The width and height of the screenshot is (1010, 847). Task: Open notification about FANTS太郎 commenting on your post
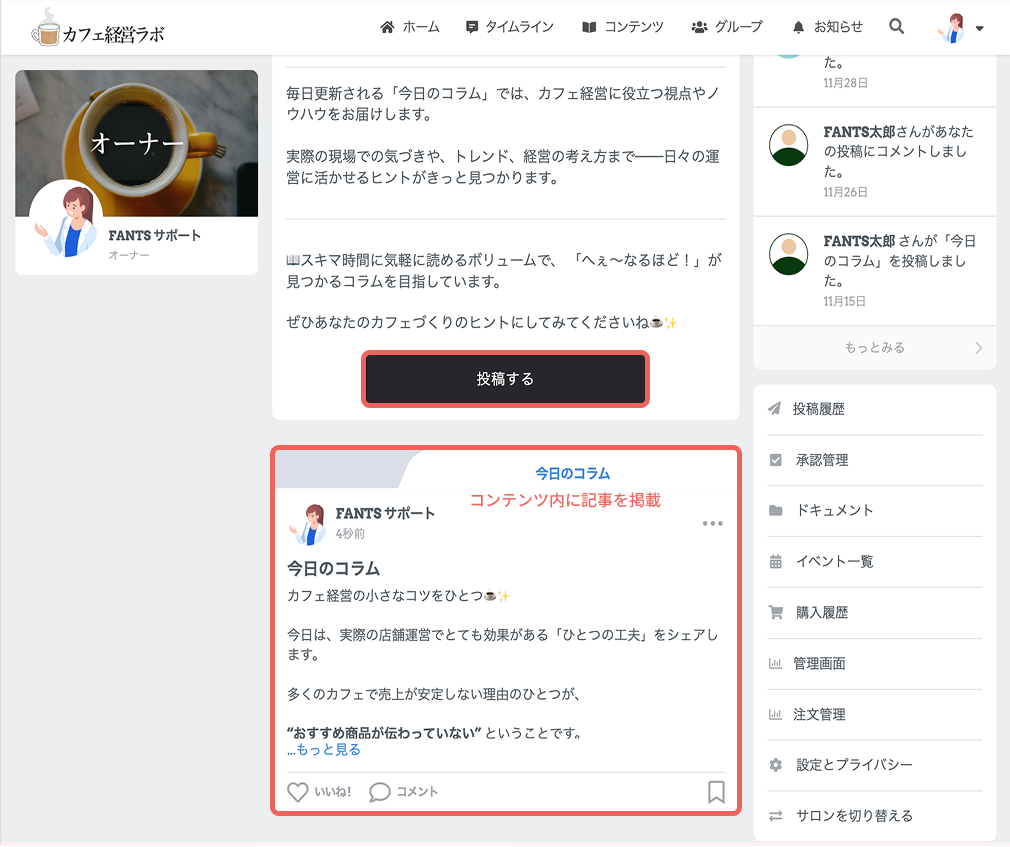click(875, 161)
